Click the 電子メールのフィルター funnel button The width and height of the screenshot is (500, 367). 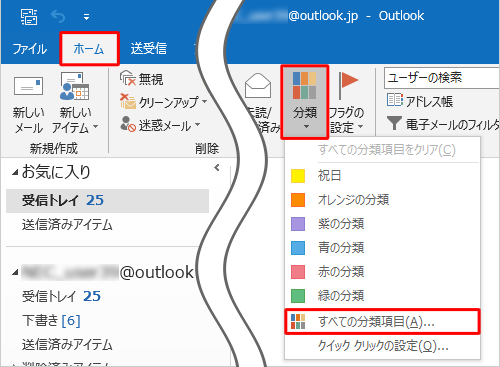443,124
